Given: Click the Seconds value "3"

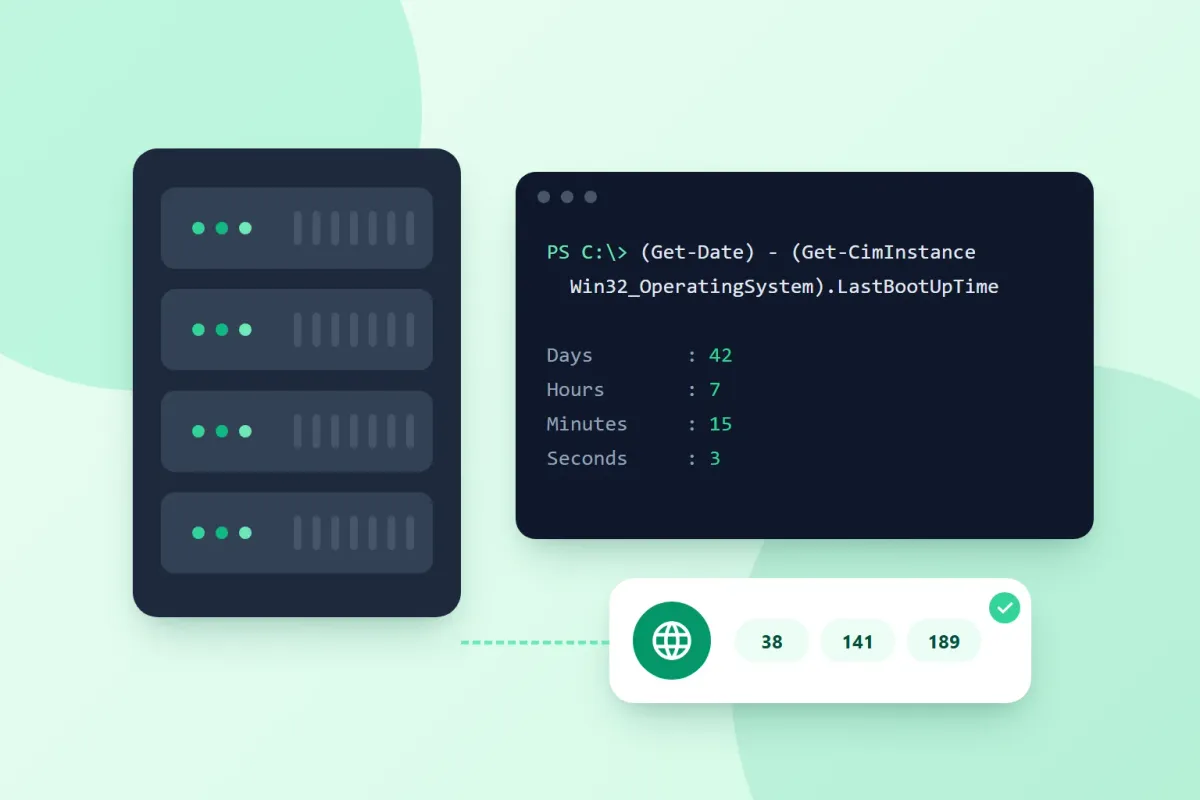Looking at the screenshot, I should coord(715,458).
